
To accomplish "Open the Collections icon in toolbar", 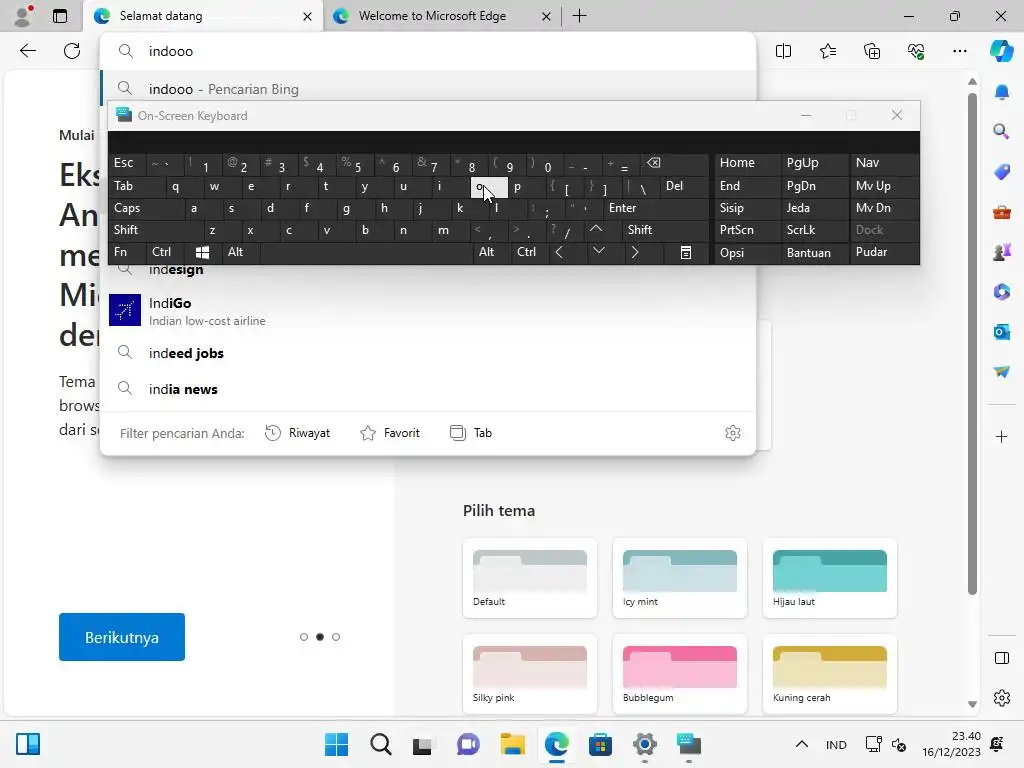I will coord(872,51).
